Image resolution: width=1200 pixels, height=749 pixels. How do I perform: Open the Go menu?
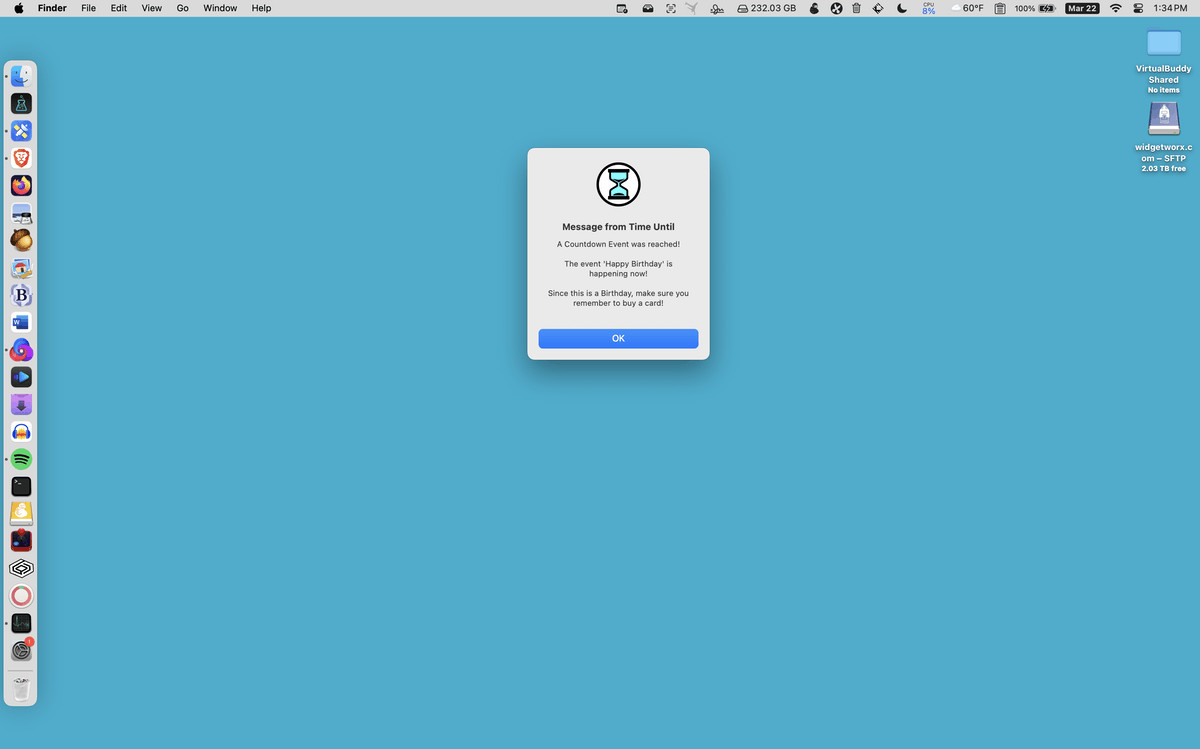pos(183,8)
